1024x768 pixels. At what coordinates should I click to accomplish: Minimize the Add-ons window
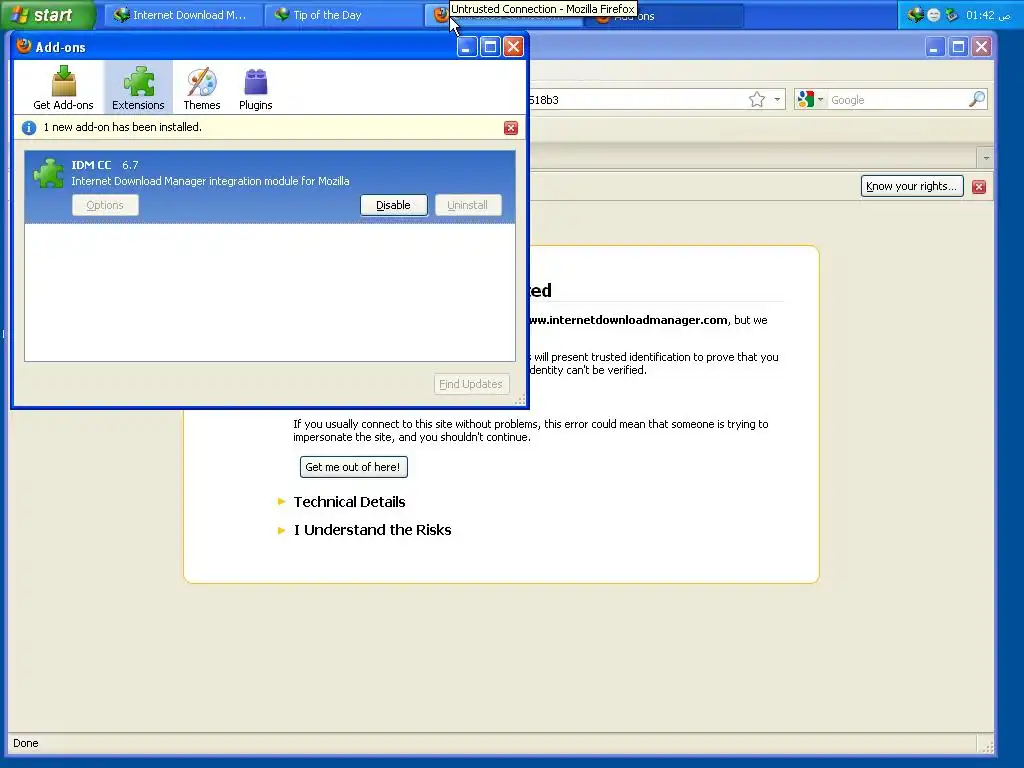[x=466, y=47]
